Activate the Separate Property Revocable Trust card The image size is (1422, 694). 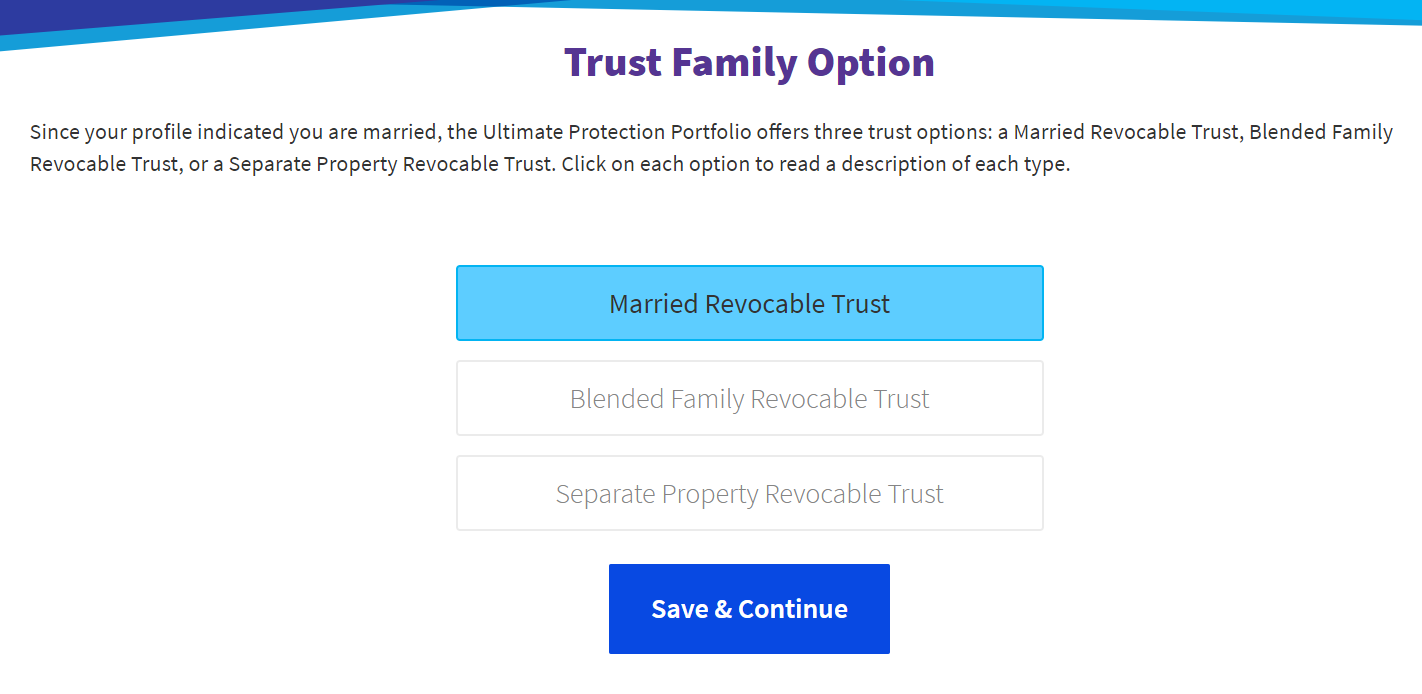[749, 492]
